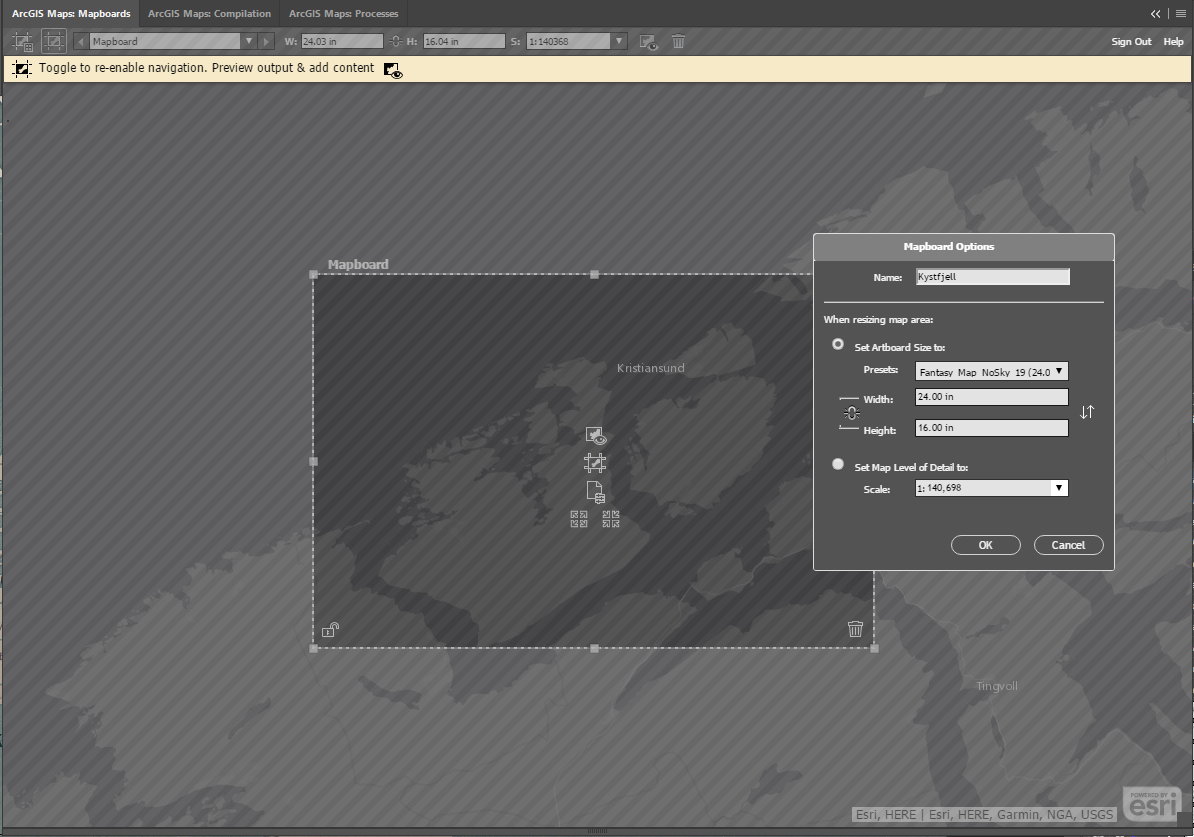Open the toolbar scale dropdown arrow
The height and width of the screenshot is (837, 1194).
tap(619, 41)
